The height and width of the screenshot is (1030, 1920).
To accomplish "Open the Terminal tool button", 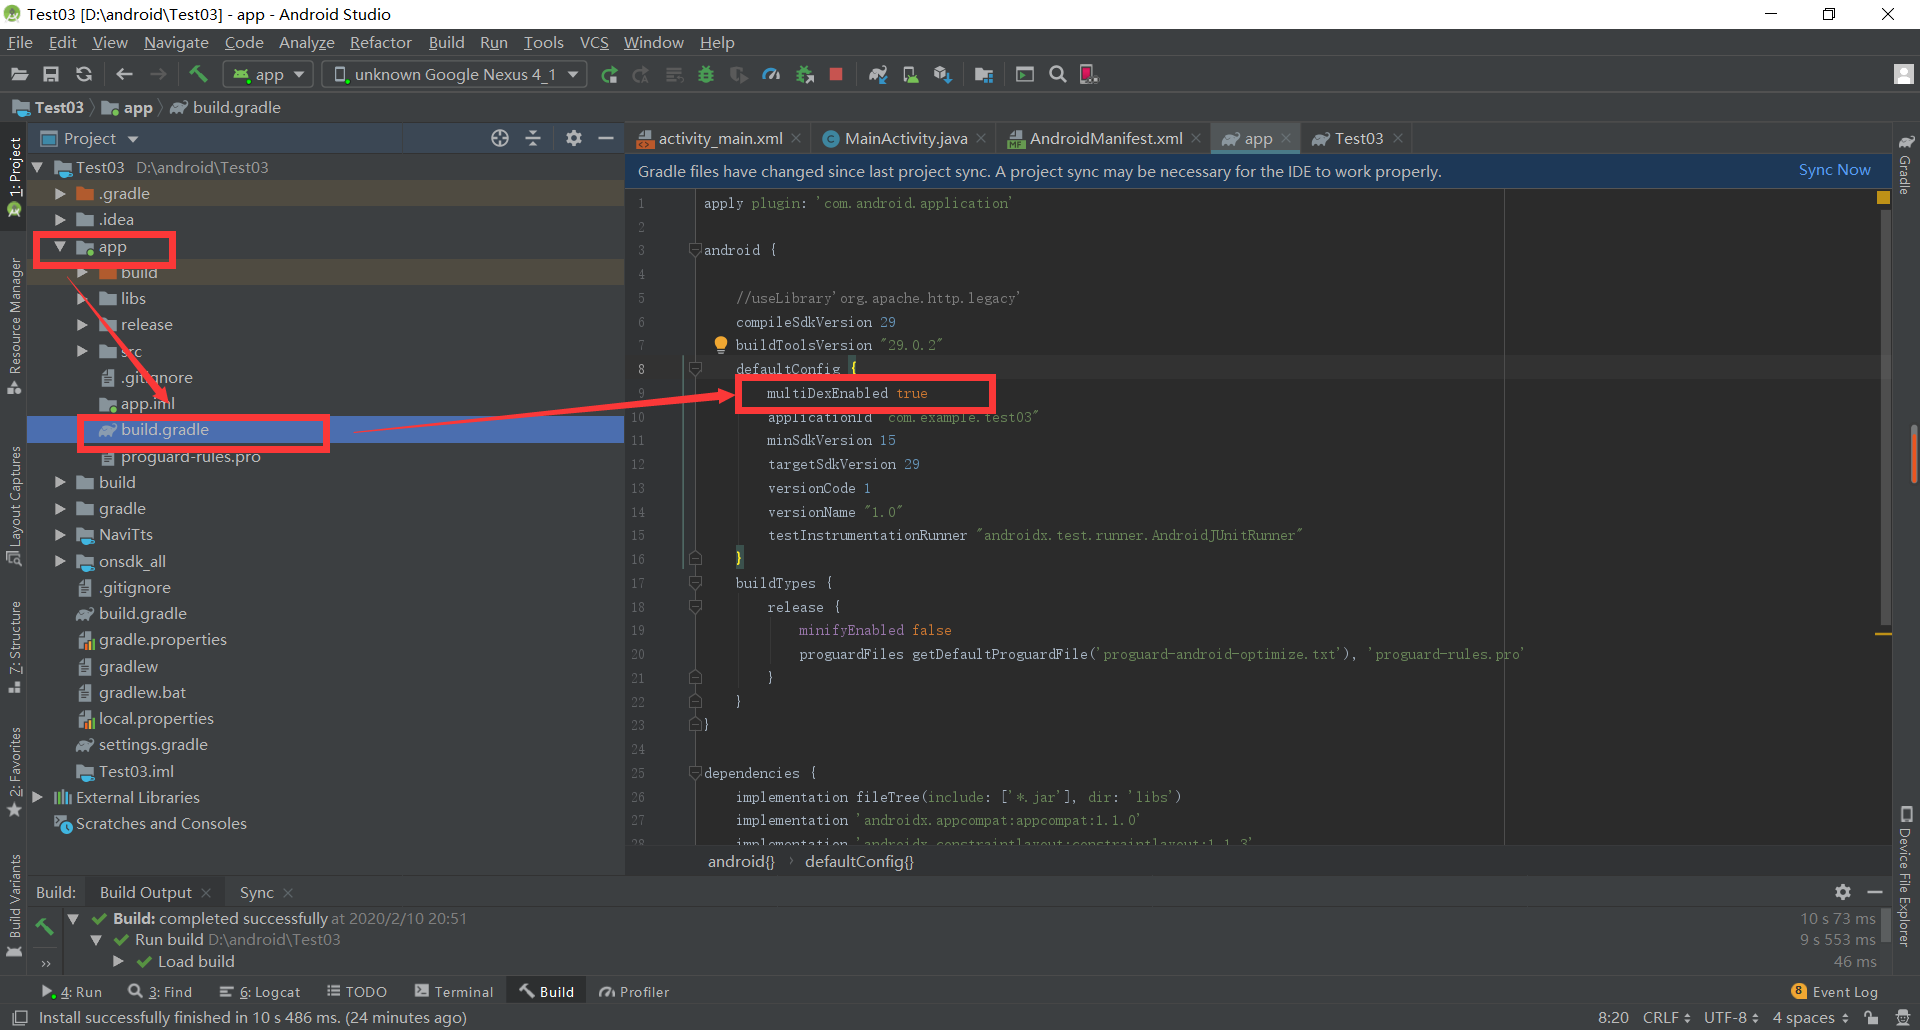I will [454, 992].
